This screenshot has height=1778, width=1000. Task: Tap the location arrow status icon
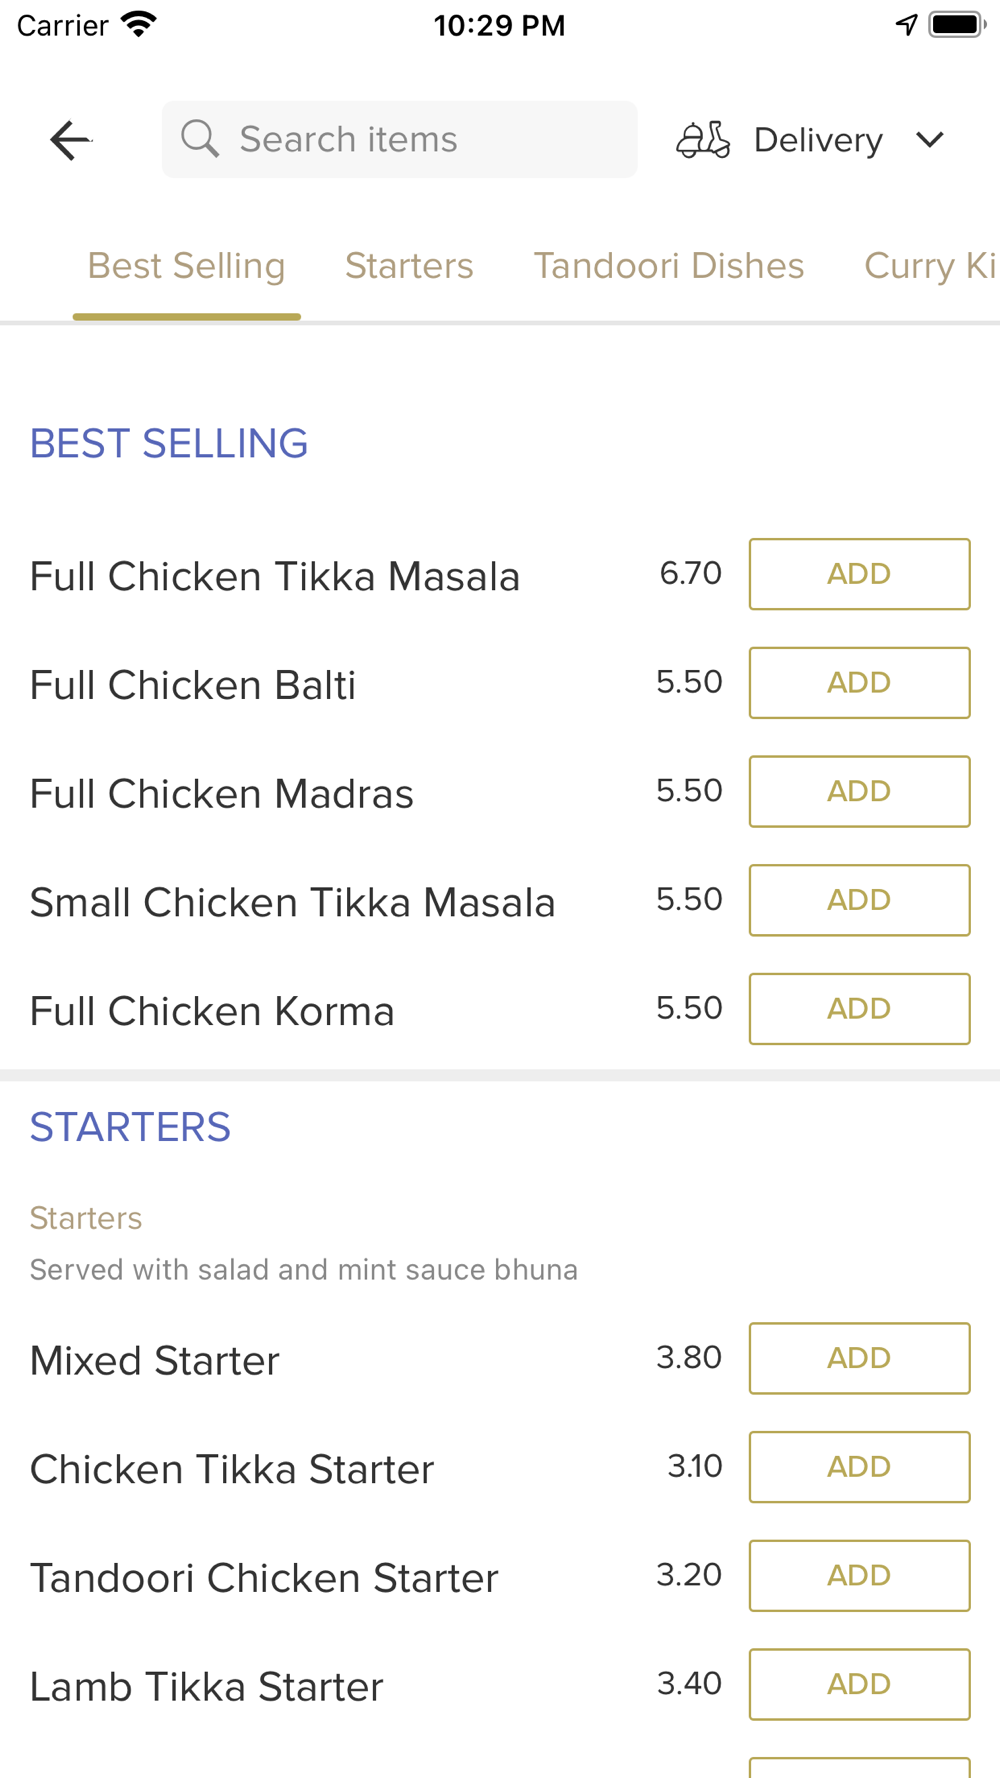pos(906,25)
